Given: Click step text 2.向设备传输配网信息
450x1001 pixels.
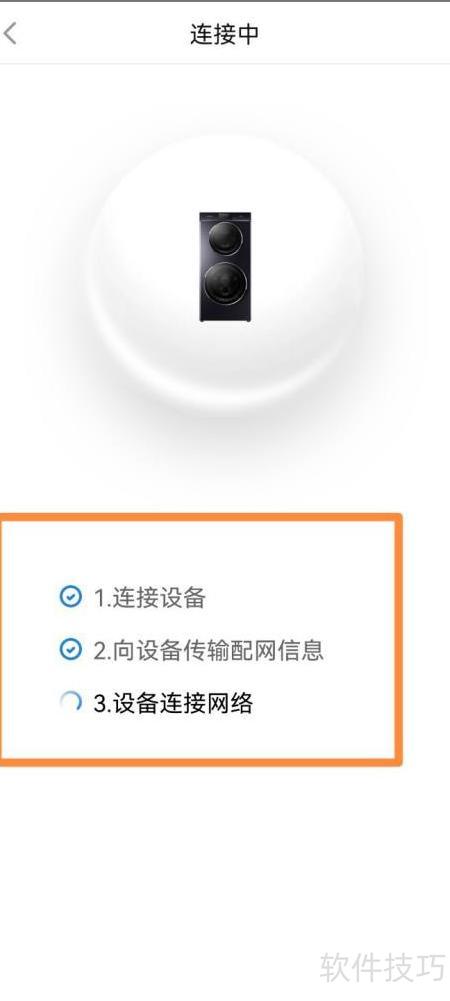Looking at the screenshot, I should coord(209,651).
